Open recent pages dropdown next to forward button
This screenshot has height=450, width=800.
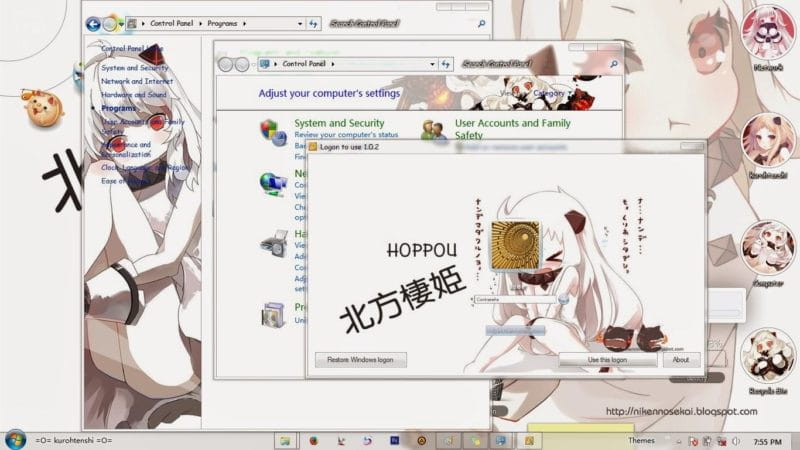[121, 23]
